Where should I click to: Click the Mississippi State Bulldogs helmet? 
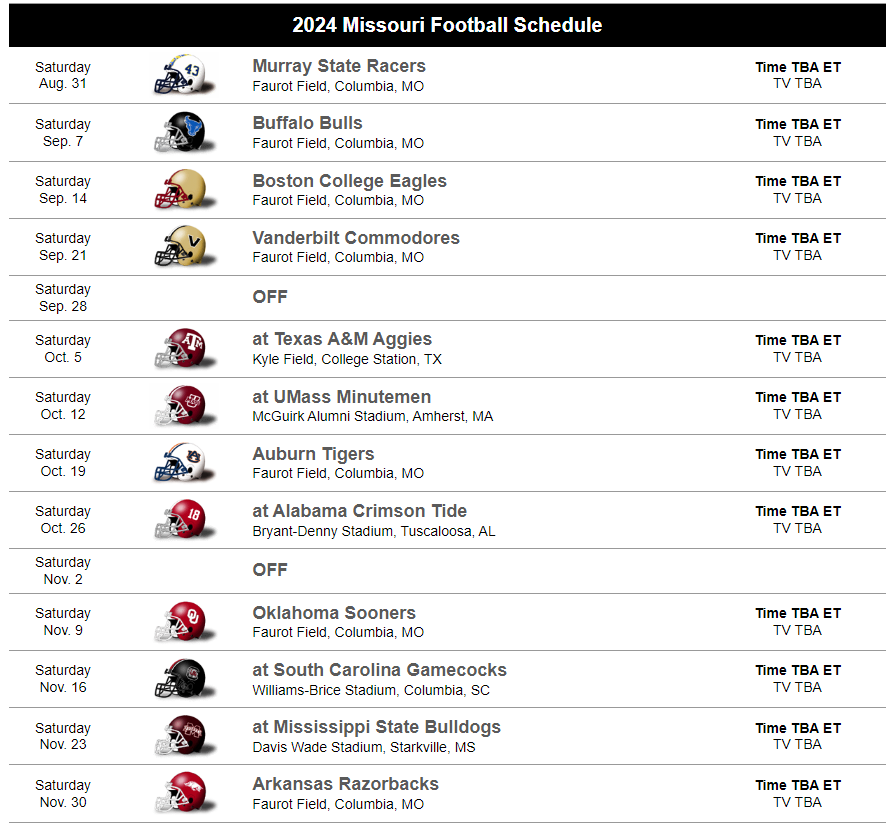click(180, 736)
